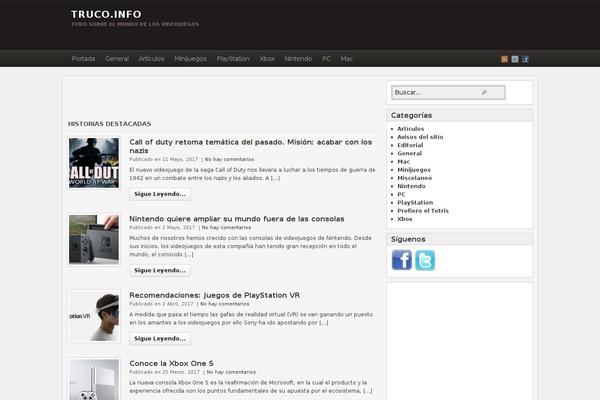
Task: Open the Twitter icon in navbar
Action: click(x=515, y=59)
